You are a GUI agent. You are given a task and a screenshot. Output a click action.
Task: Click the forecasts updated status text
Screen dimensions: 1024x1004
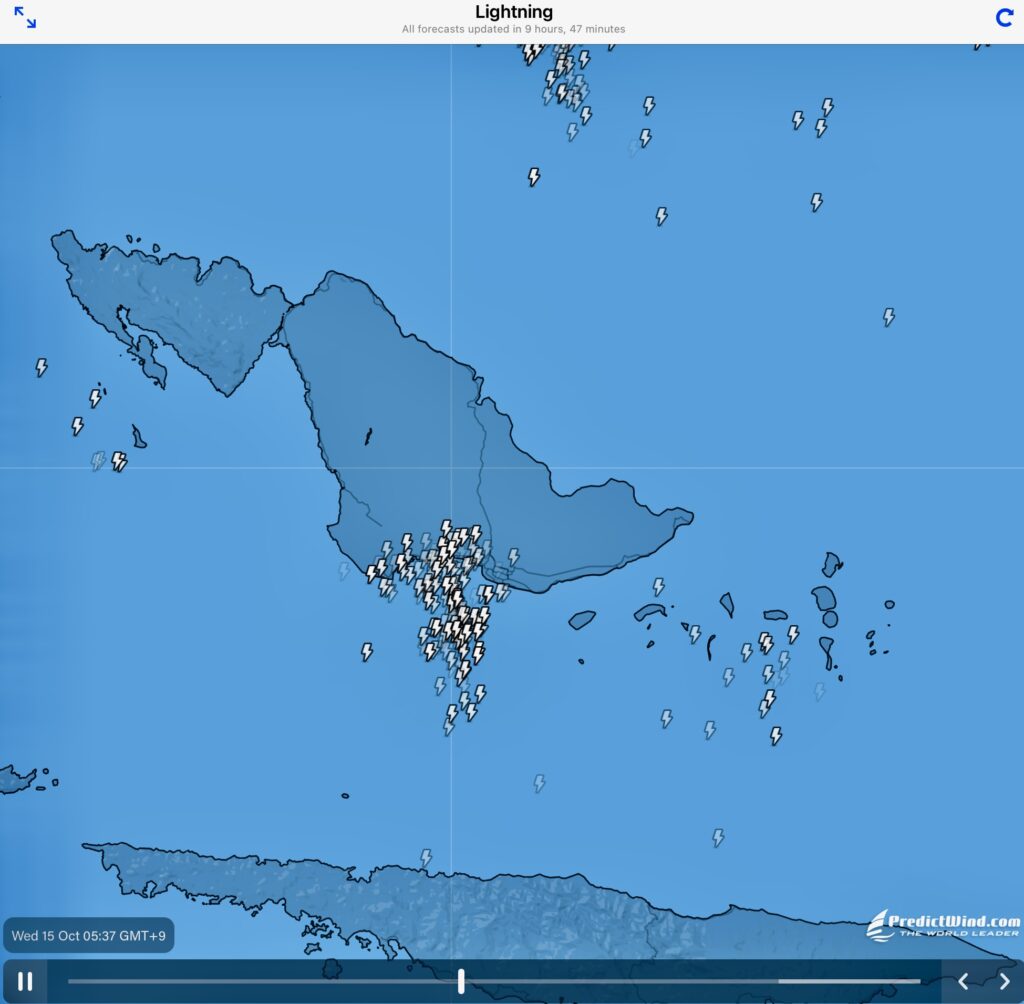coord(513,30)
